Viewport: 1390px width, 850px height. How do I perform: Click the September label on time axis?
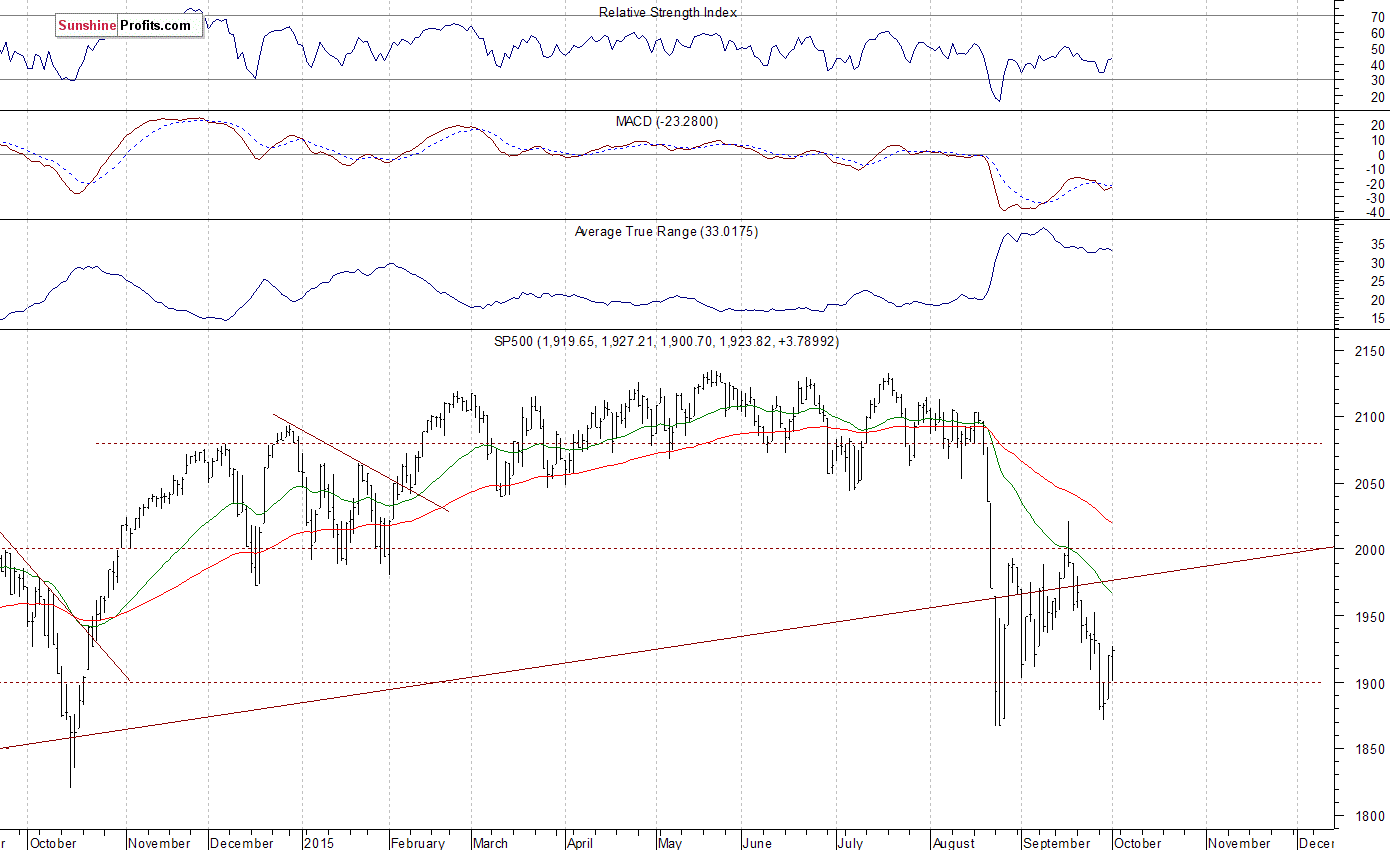(1057, 843)
